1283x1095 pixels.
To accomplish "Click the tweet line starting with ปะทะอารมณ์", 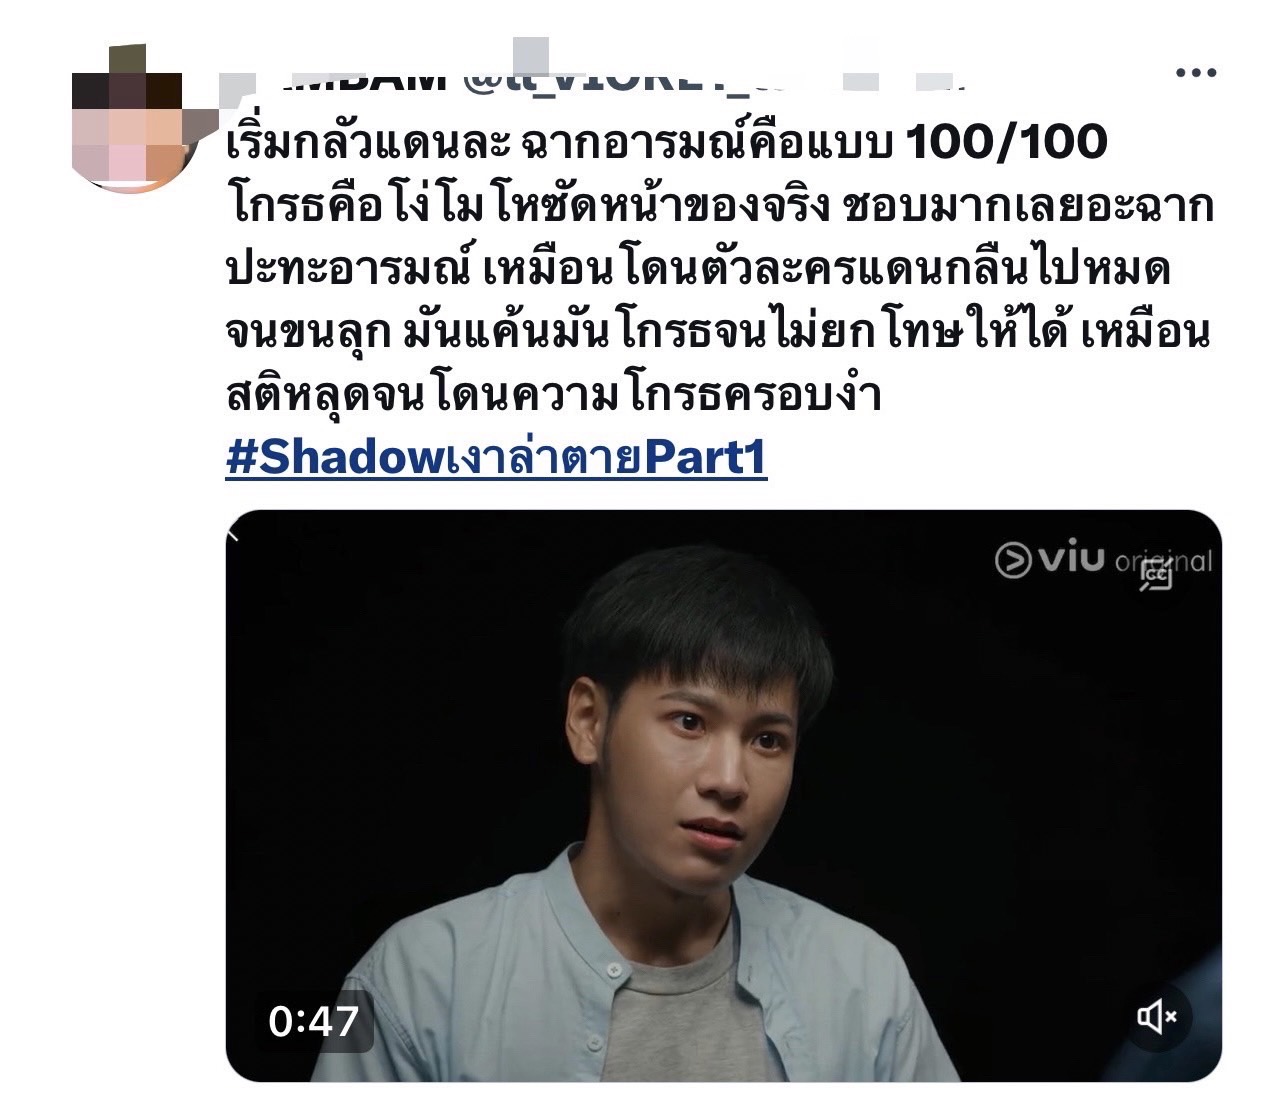I will point(698,269).
